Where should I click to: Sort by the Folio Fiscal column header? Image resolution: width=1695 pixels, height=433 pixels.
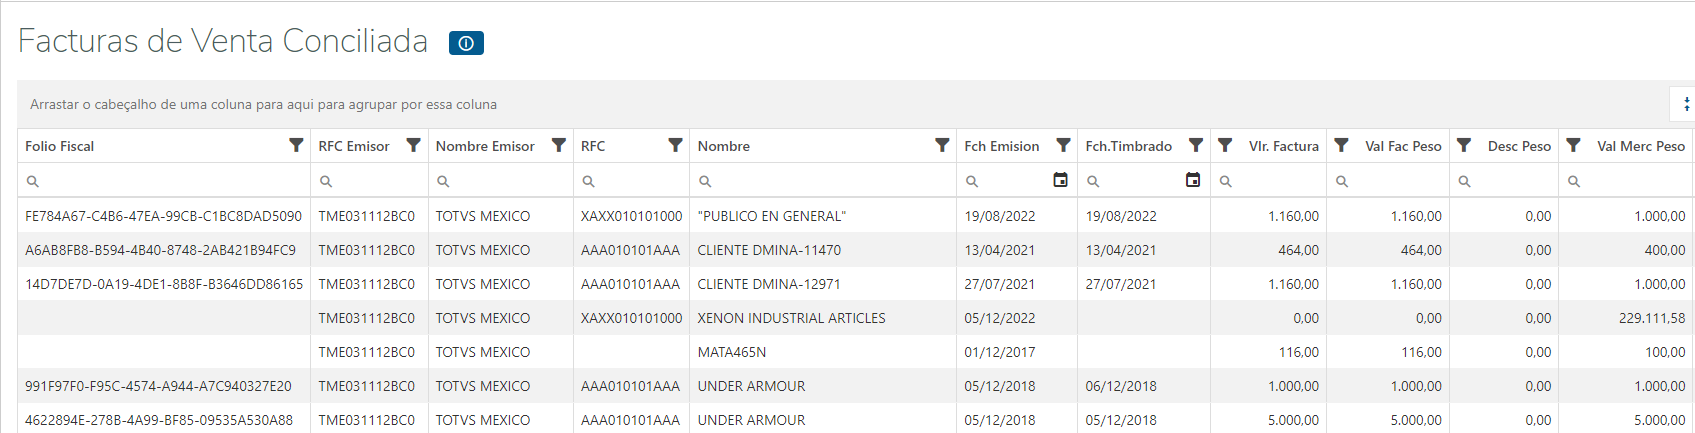(60, 146)
